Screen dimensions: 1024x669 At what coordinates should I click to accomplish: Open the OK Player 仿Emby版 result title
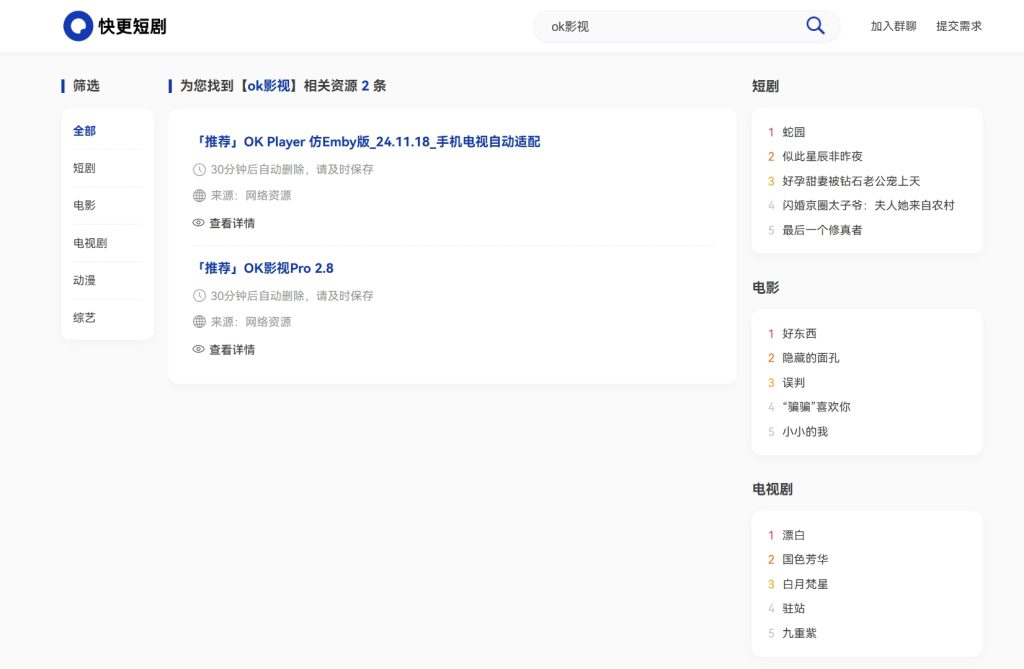click(366, 142)
